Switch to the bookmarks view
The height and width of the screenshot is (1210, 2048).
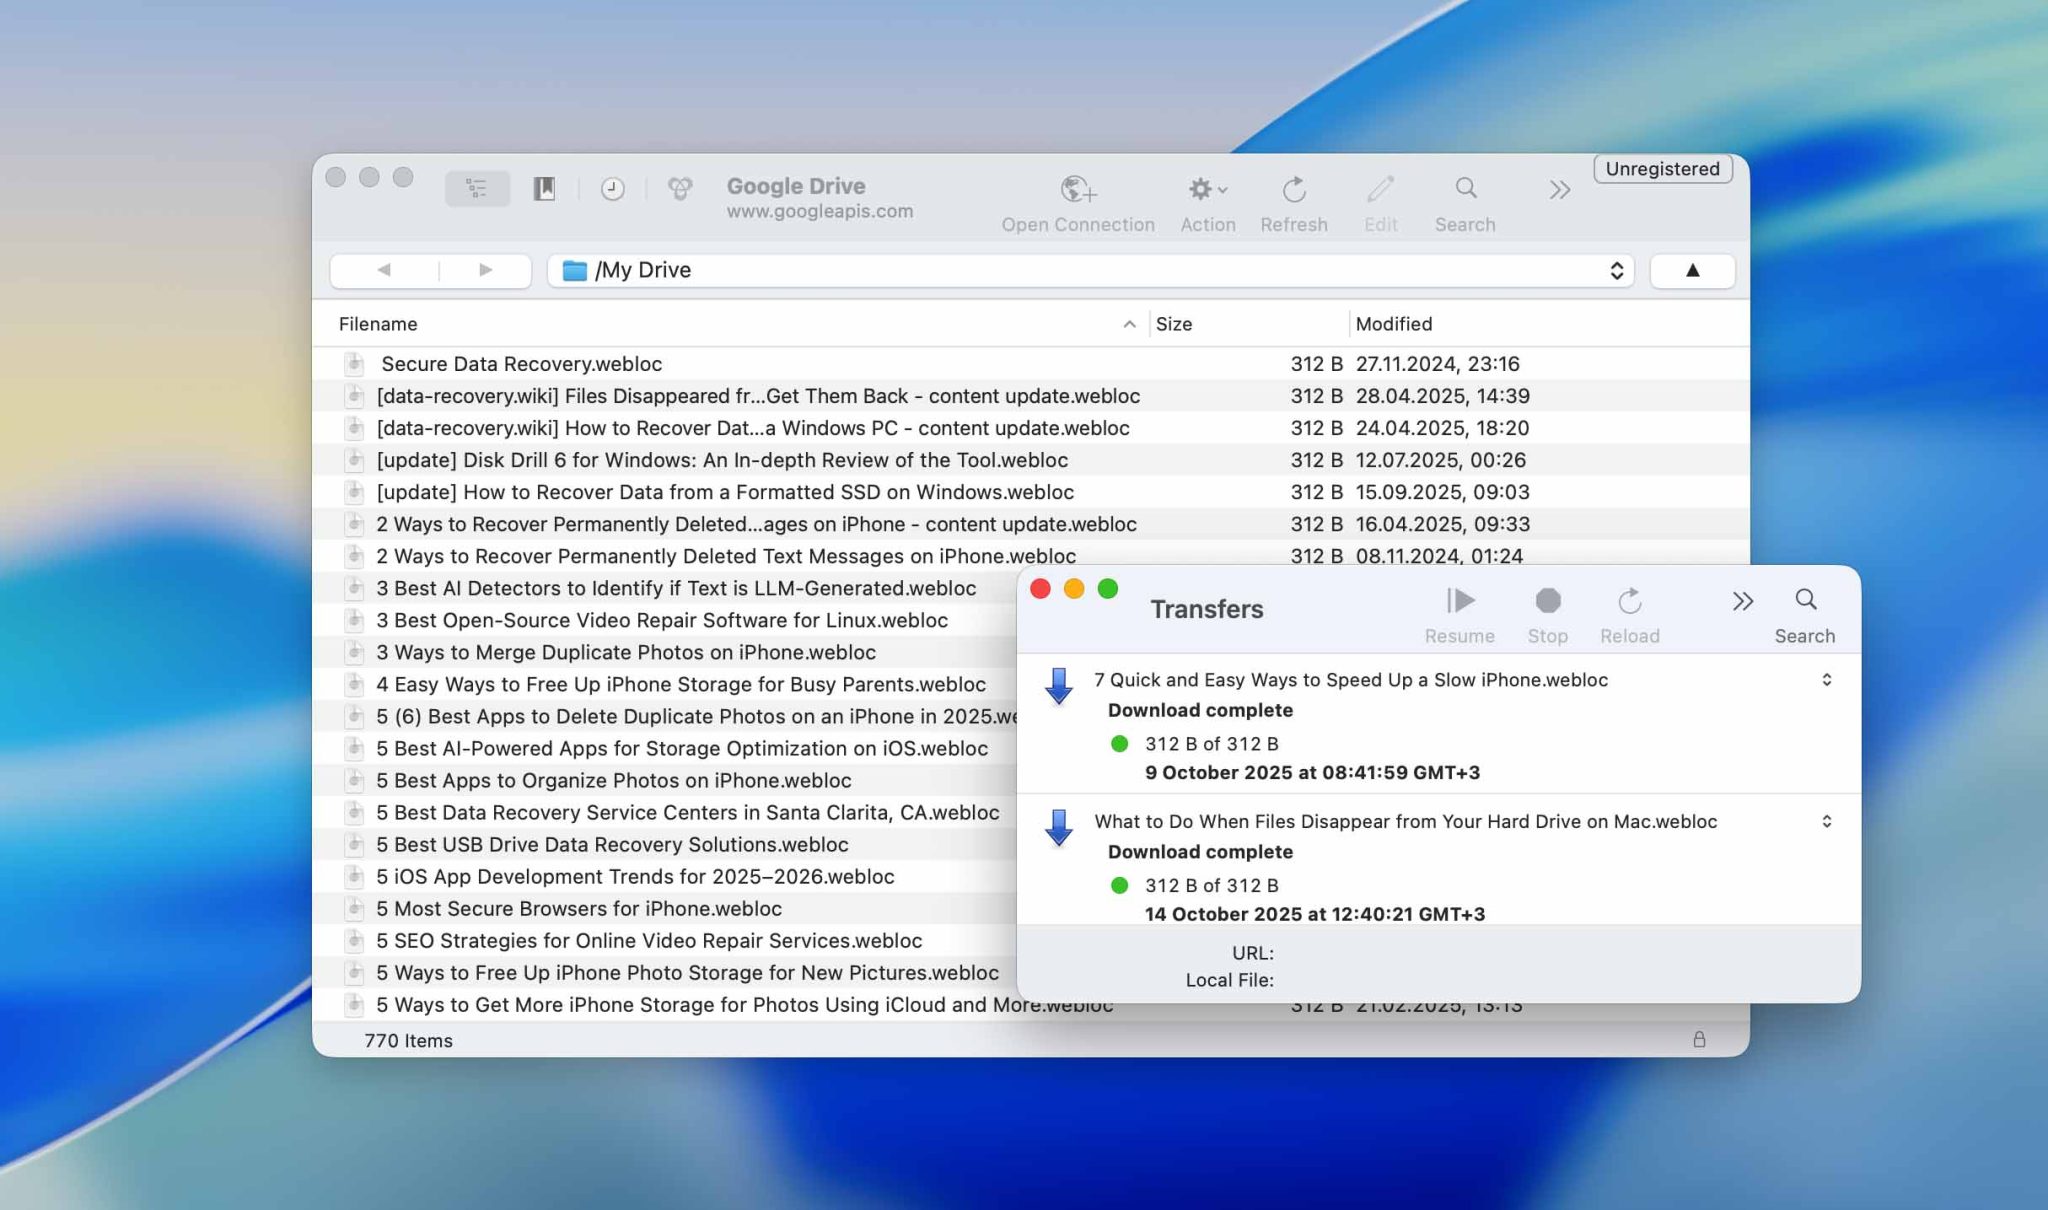544,188
